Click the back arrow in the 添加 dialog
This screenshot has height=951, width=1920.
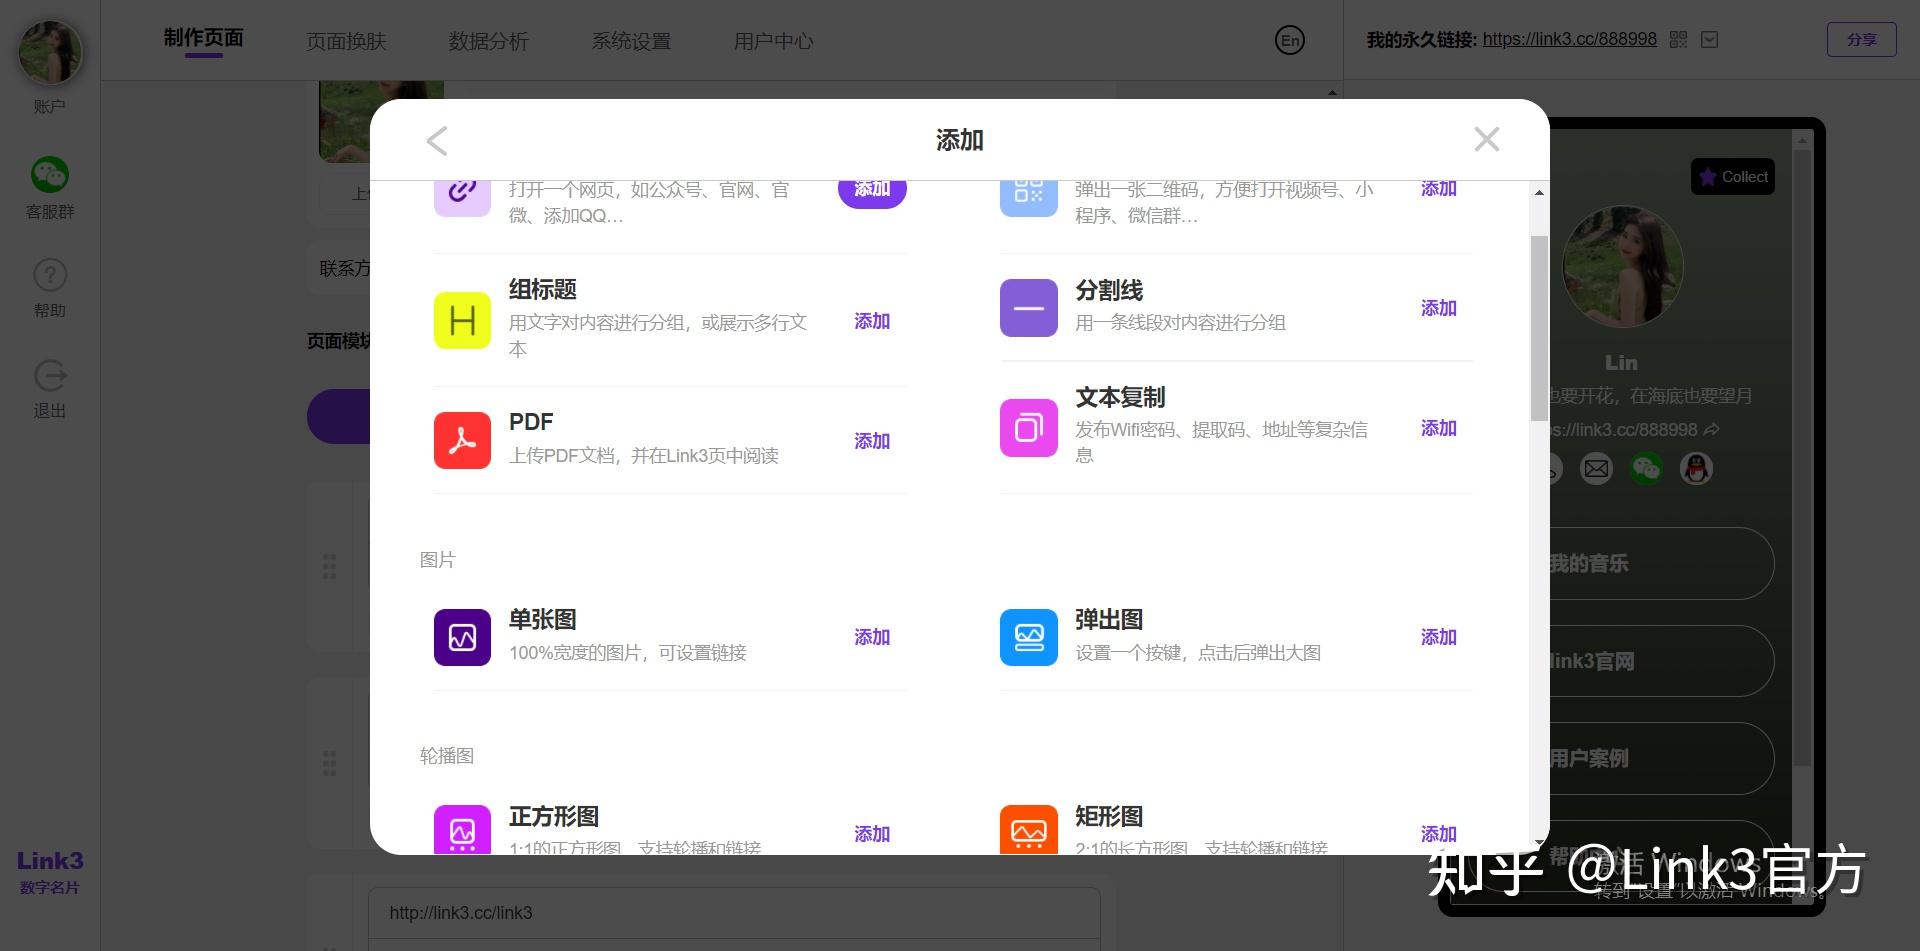click(437, 140)
